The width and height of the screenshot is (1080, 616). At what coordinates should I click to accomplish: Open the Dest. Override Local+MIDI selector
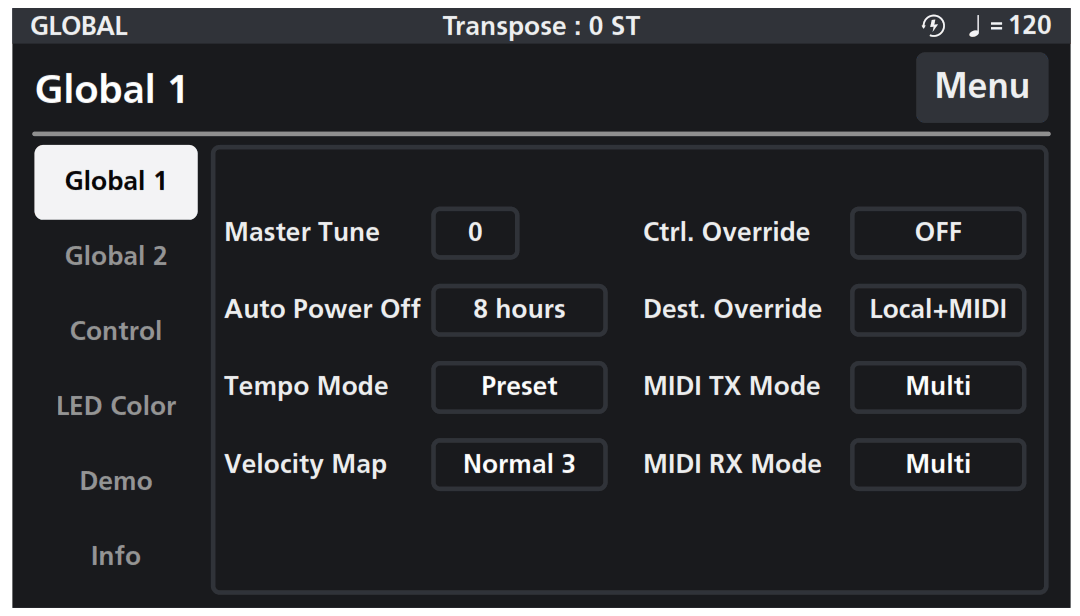(937, 310)
